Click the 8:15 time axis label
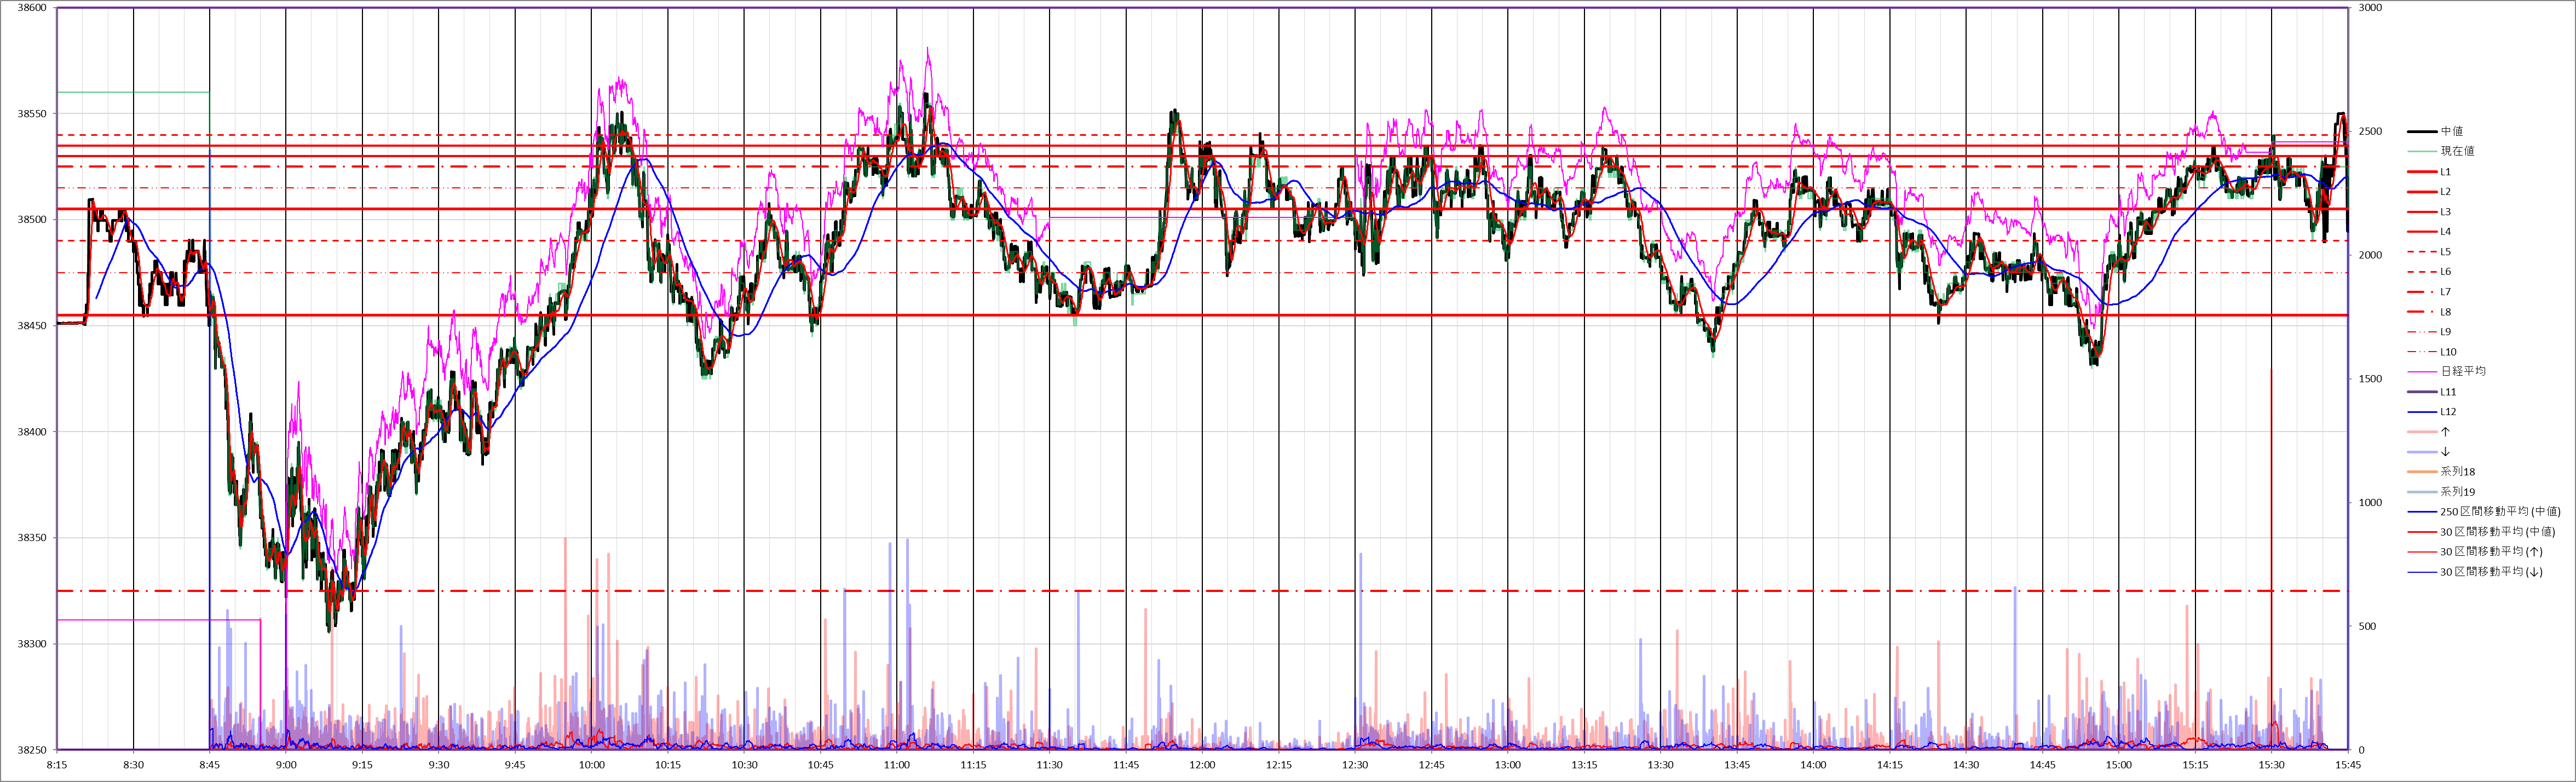2576x782 pixels. pyautogui.click(x=57, y=765)
